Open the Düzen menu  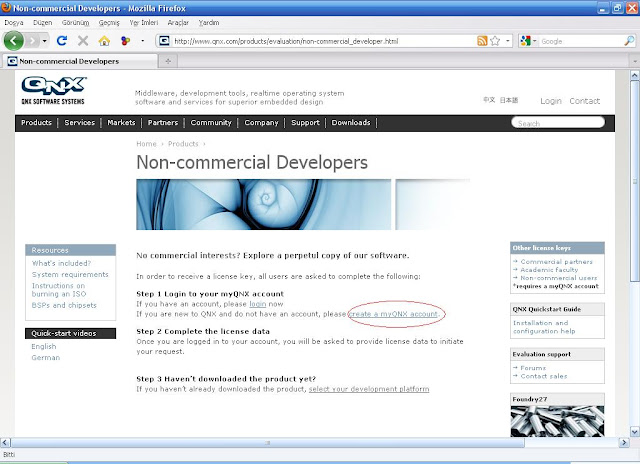(x=42, y=23)
